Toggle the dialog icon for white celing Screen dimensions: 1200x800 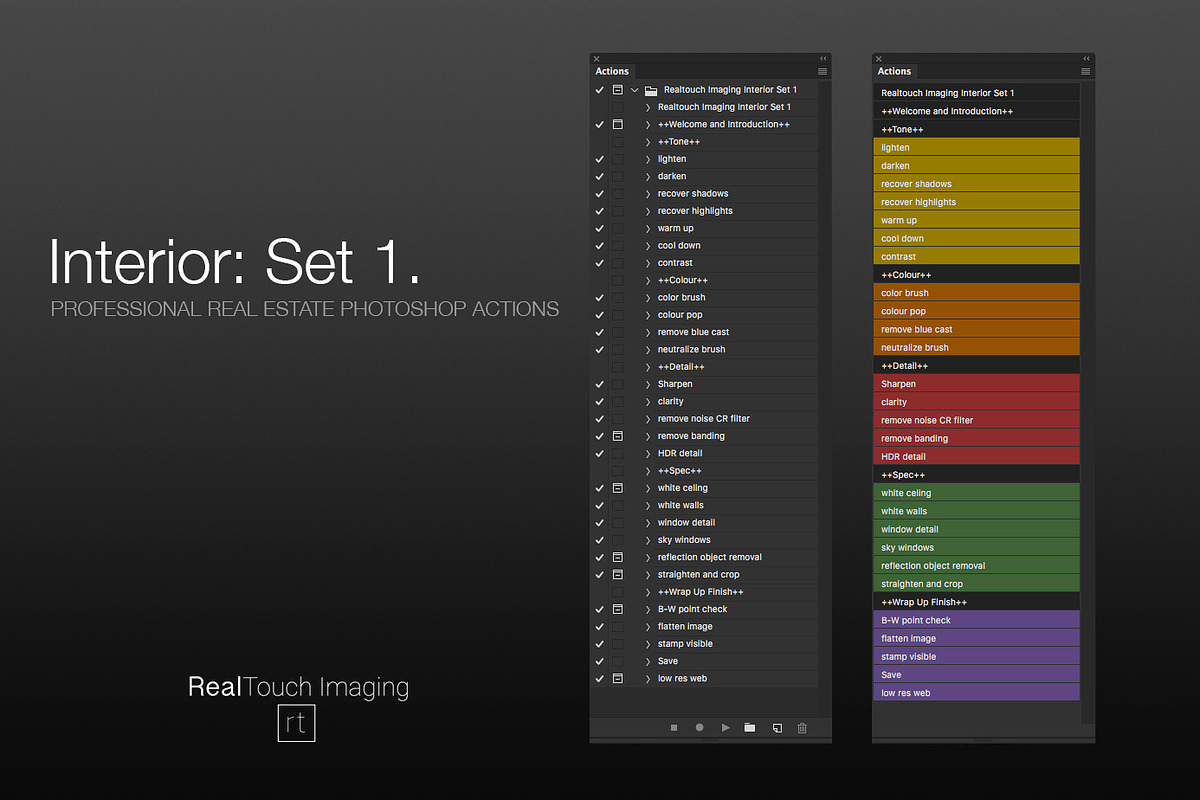617,488
